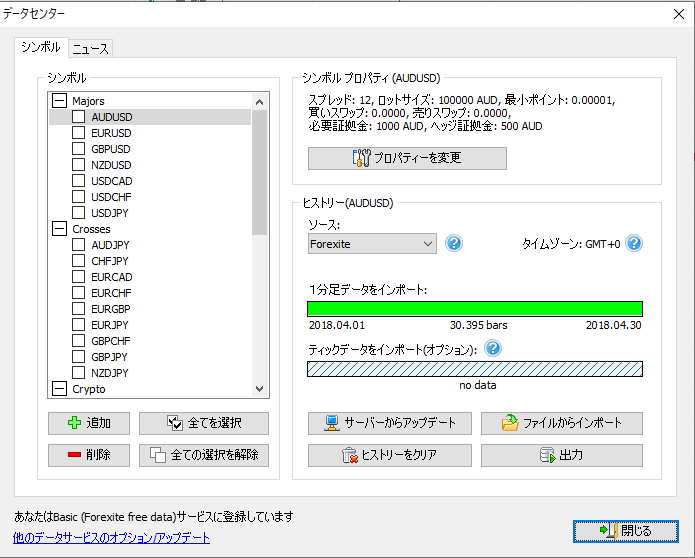
Task: Click symbol list scroll up arrow
Action: coord(260,102)
